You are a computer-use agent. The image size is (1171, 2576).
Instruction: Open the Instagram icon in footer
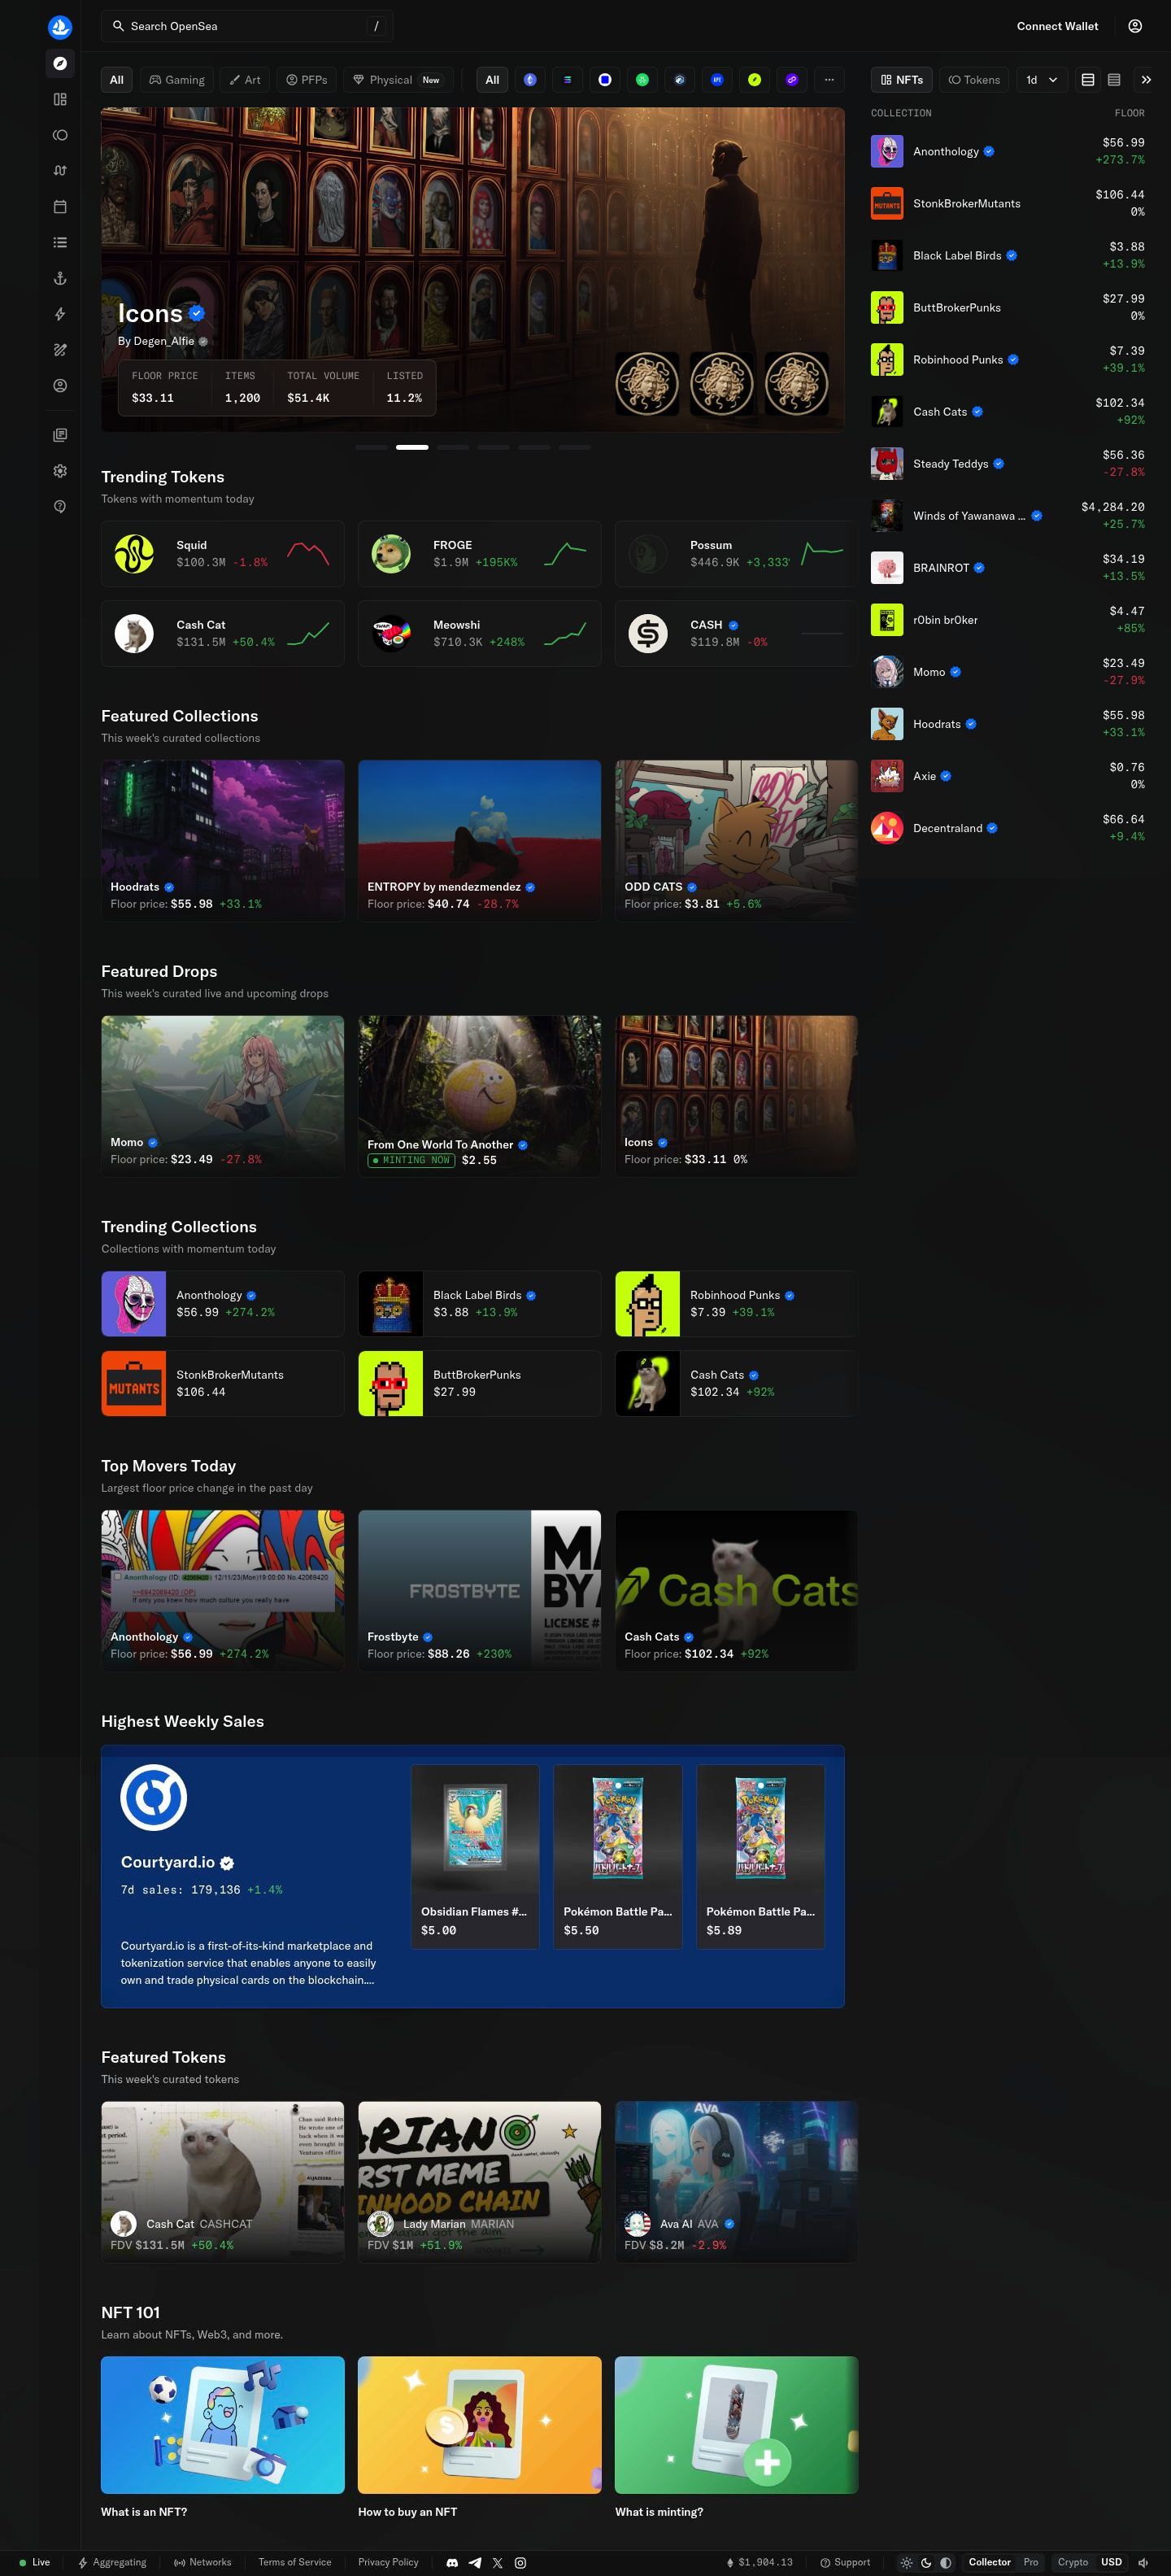tap(520, 2563)
